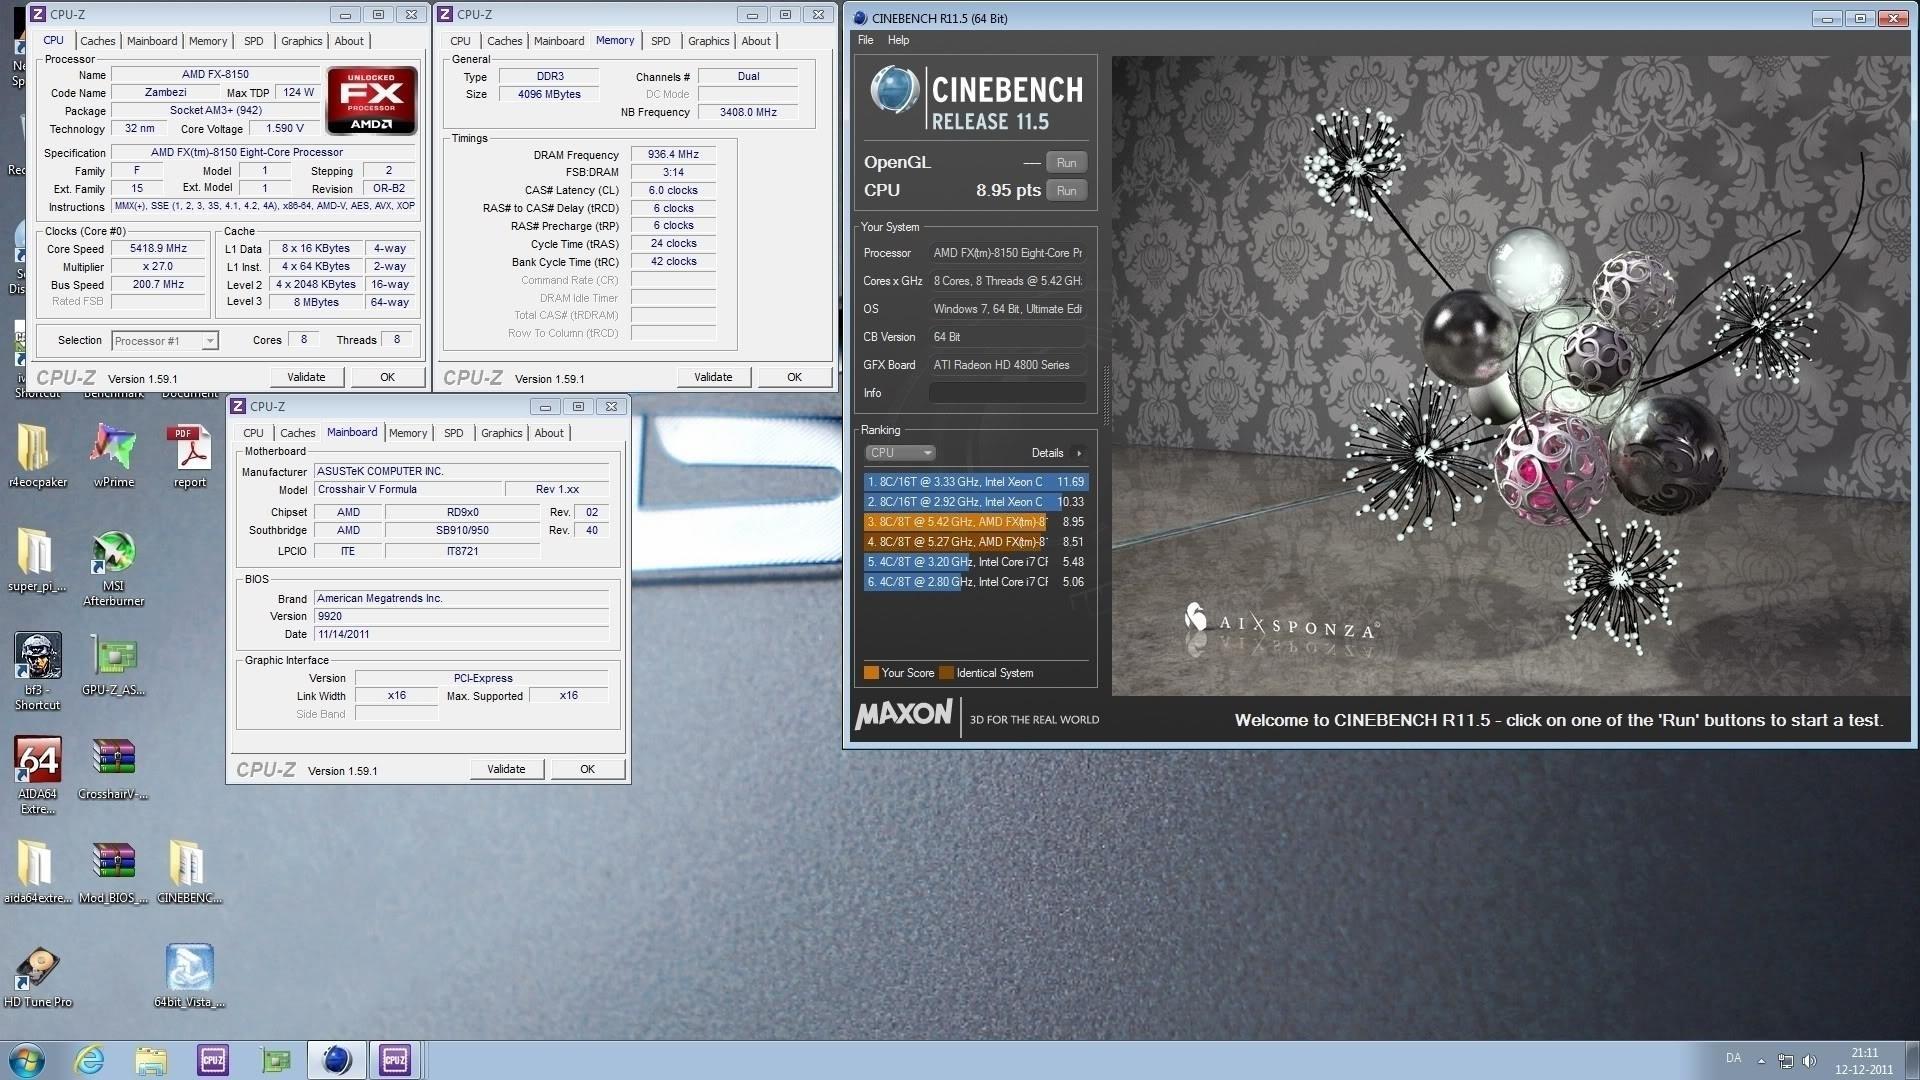Switch to last CPU-Z taskbar button
This screenshot has height=1080, width=1920.
395,1060
